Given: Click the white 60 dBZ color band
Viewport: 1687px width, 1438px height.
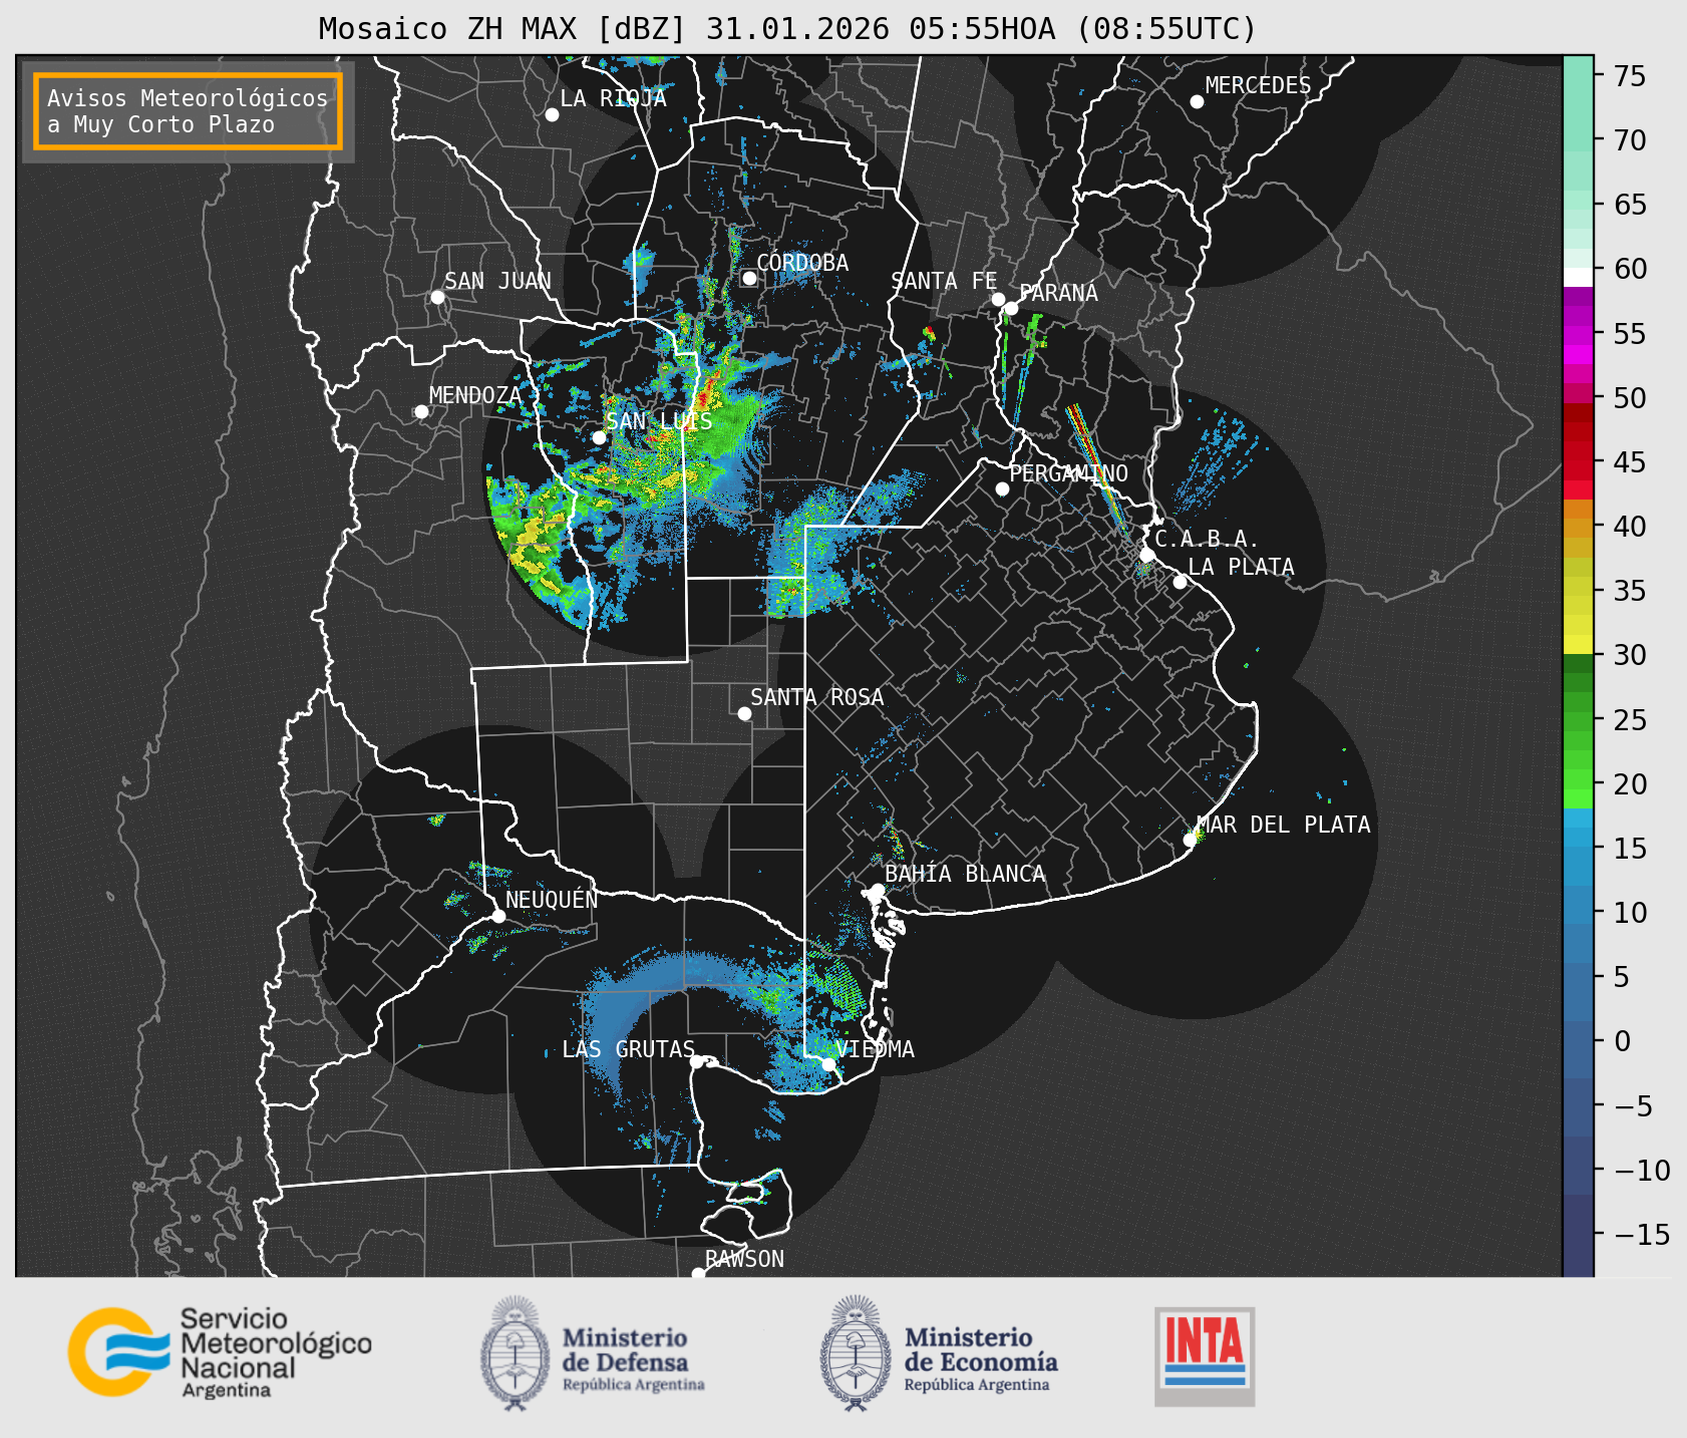Looking at the screenshot, I should click(1578, 277).
